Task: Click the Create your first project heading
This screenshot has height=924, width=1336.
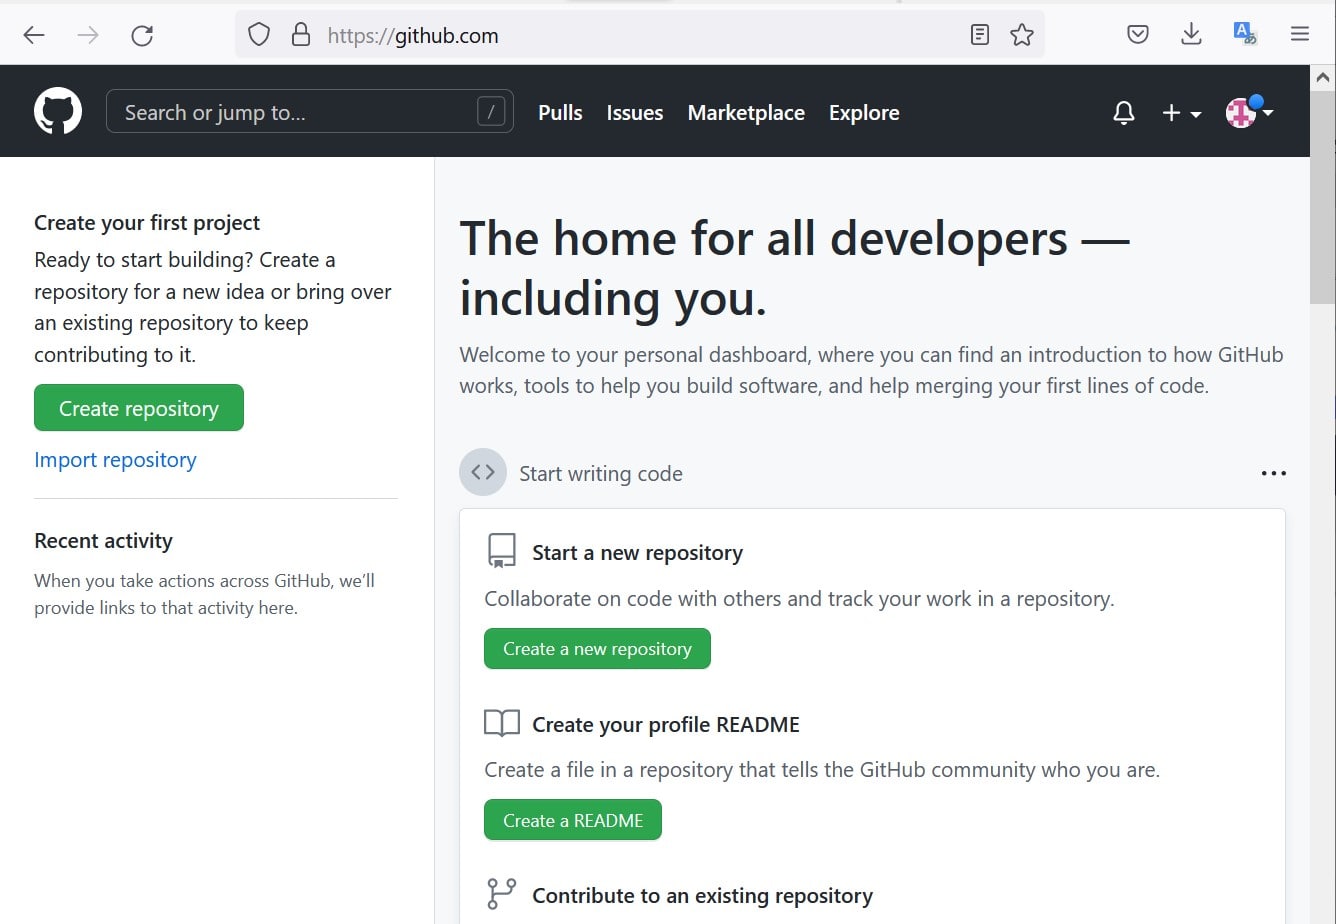Action: (147, 223)
